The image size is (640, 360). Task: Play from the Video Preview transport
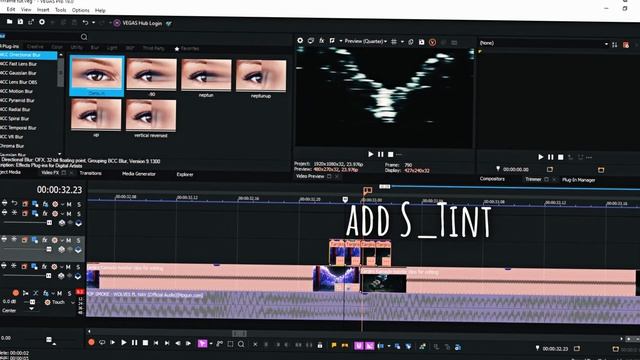point(371,154)
